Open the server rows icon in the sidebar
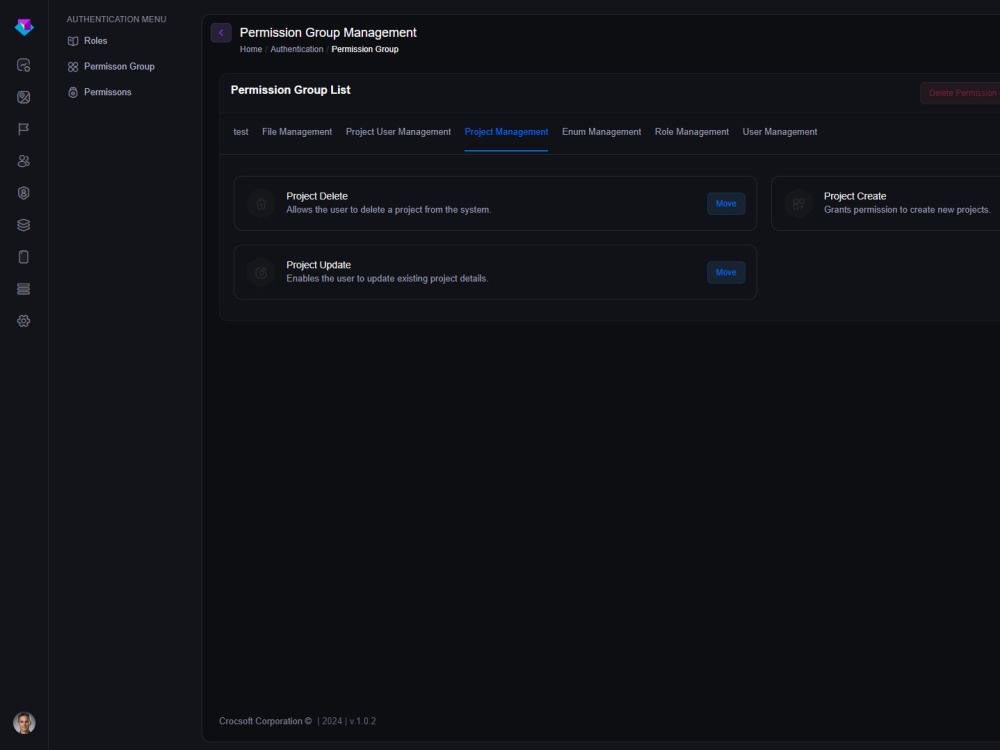The image size is (1000, 750). pos(24,289)
